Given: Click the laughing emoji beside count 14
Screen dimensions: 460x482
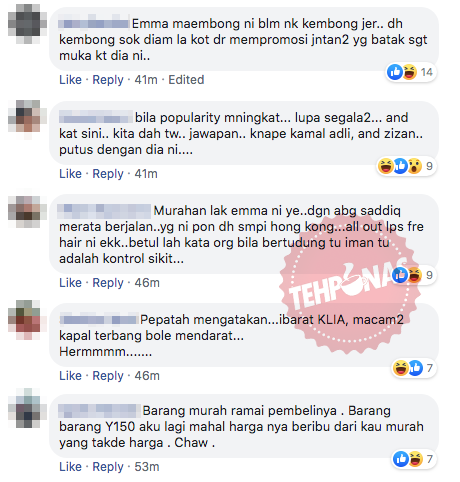Looking at the screenshot, I should [409, 72].
